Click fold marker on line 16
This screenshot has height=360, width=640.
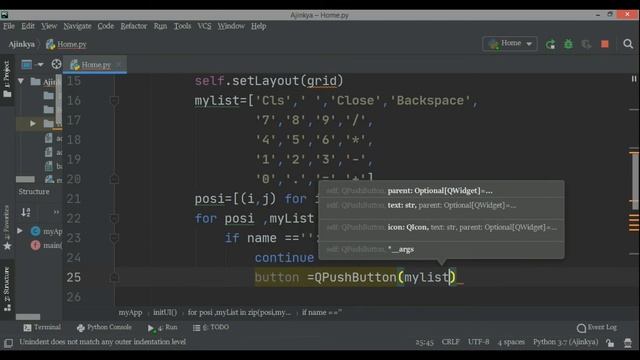point(114,100)
